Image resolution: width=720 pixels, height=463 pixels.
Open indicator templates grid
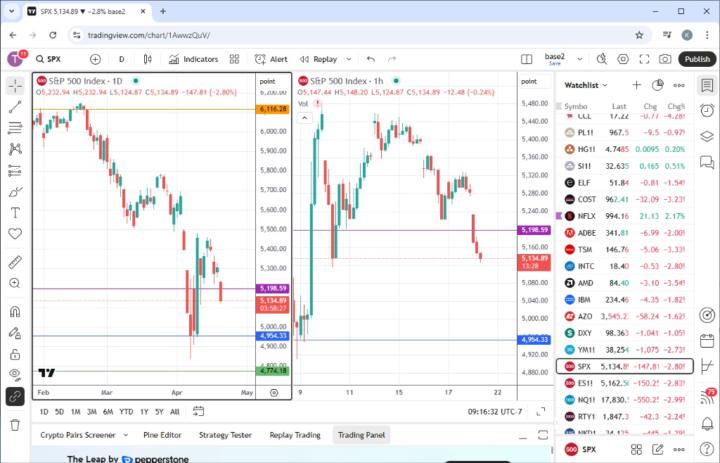point(234,59)
